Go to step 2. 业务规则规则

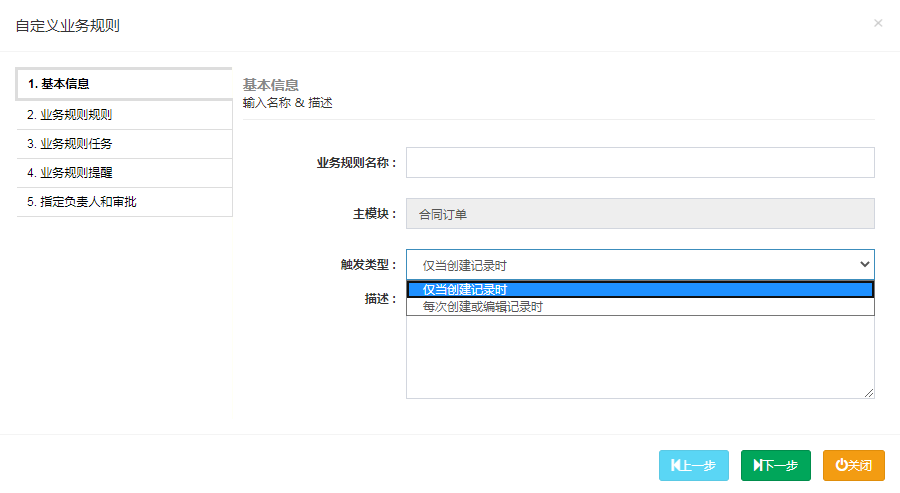[124, 115]
